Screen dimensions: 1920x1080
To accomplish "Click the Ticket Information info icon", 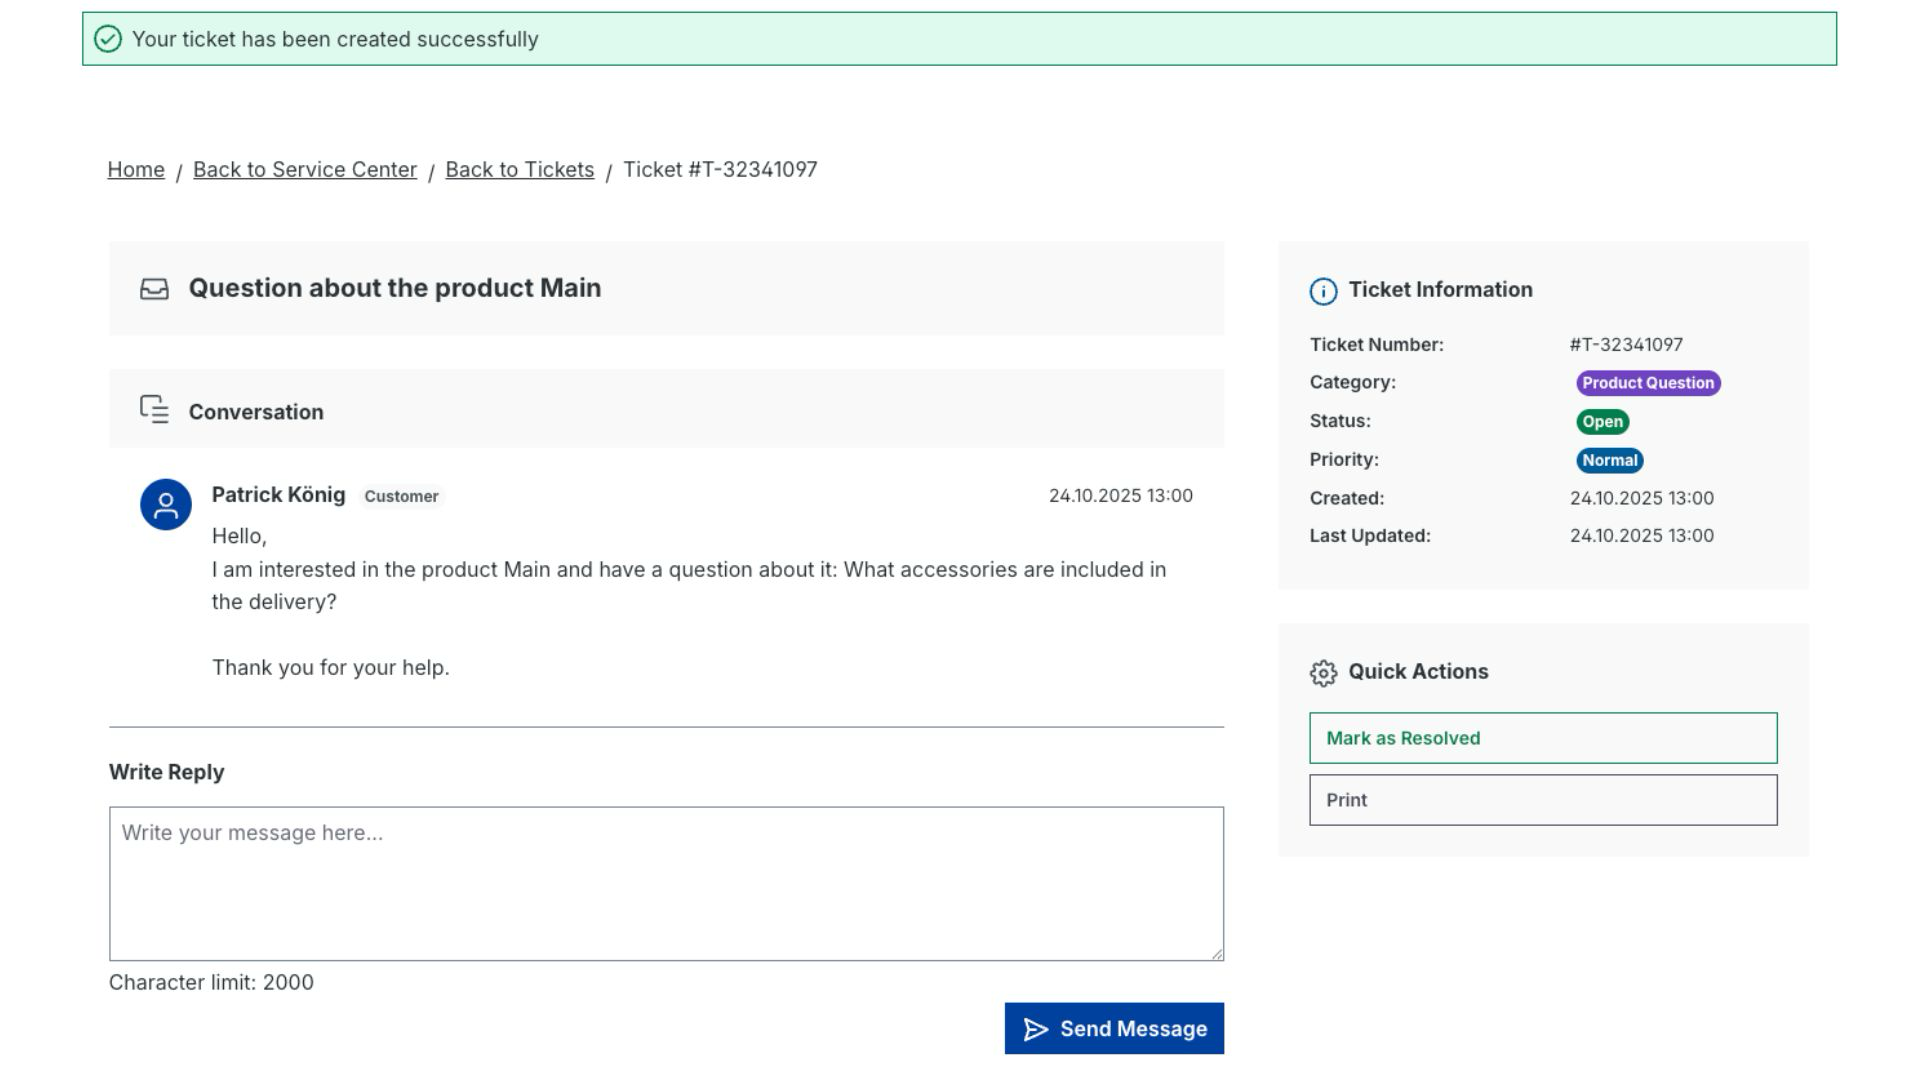I will (1323, 291).
